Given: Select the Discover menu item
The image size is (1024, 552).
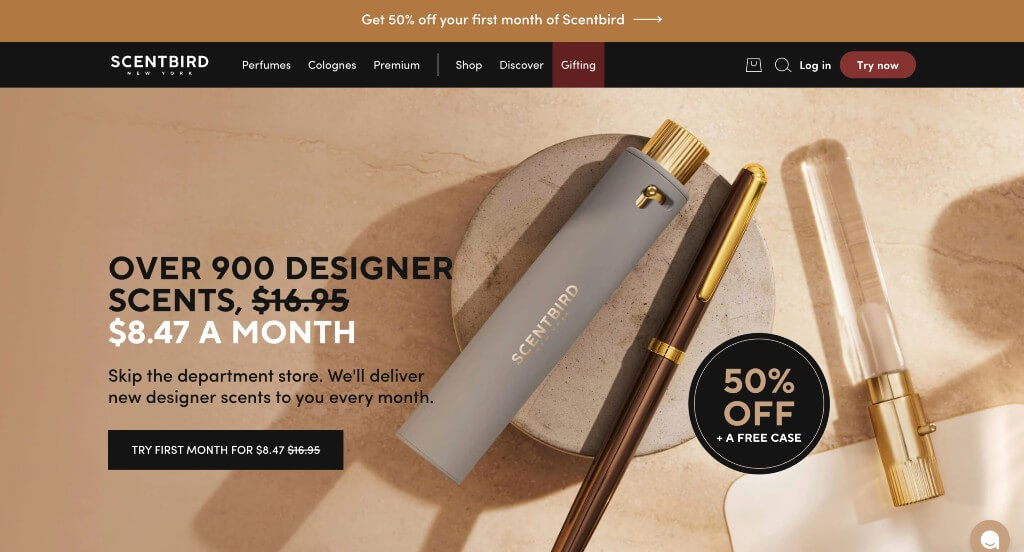Looking at the screenshot, I should 521,65.
